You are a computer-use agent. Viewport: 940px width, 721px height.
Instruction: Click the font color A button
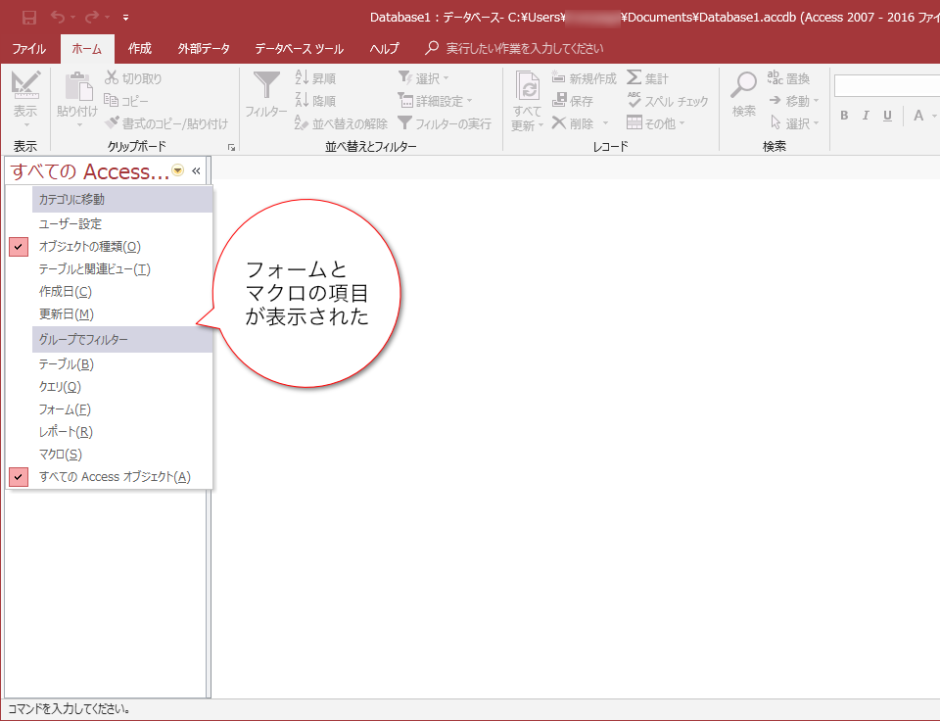tap(918, 116)
